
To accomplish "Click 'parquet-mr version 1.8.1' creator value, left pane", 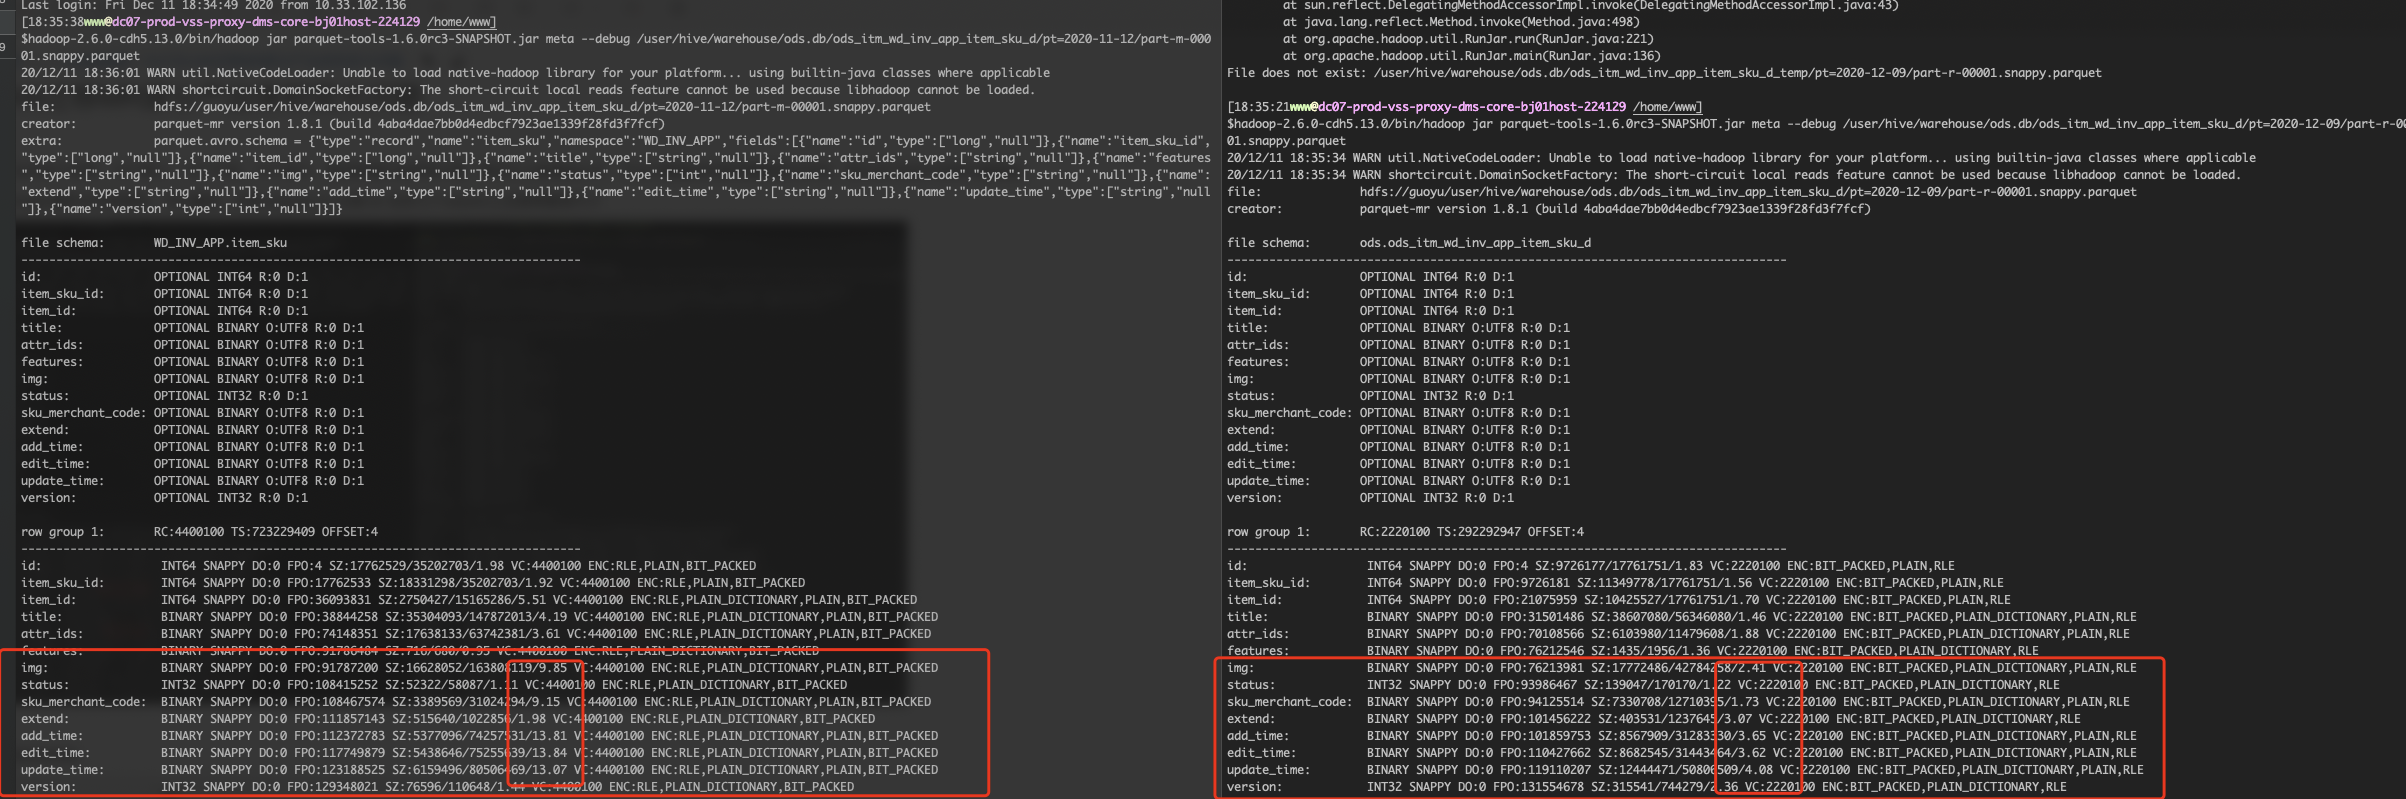I will pos(409,124).
